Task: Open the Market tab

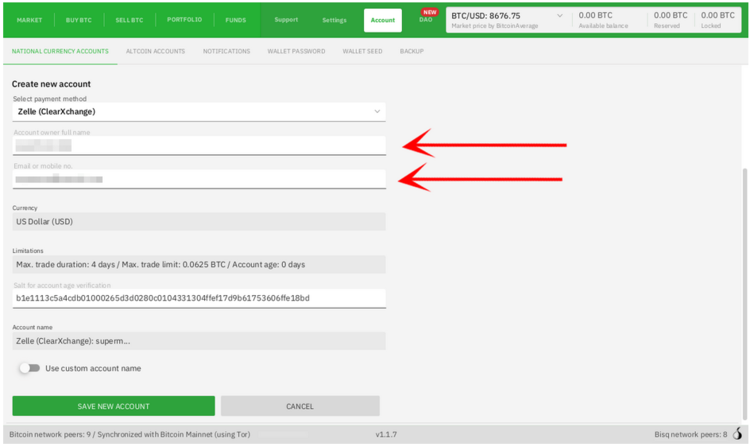Action: [x=29, y=20]
